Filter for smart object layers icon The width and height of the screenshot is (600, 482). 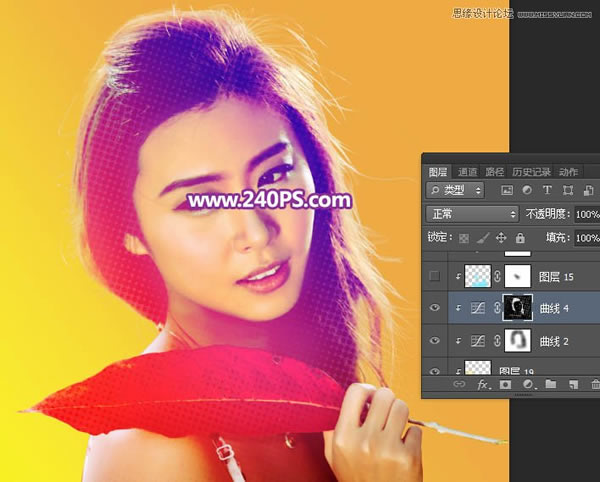(589, 190)
